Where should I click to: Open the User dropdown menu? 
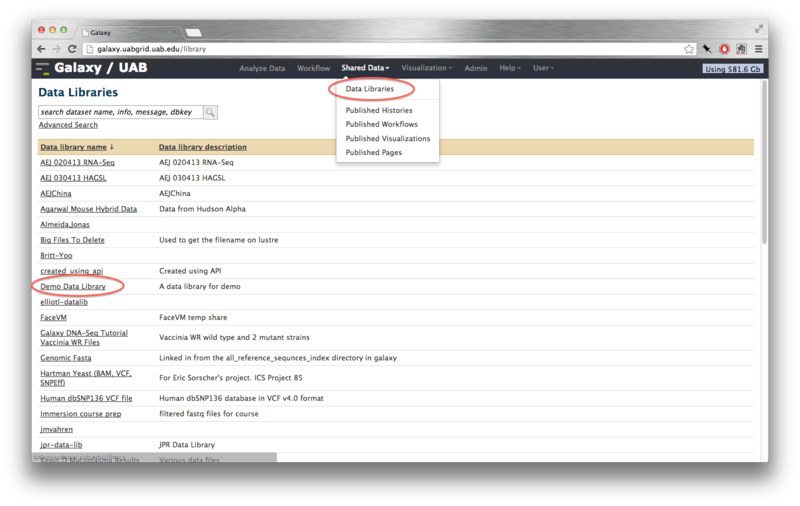tap(543, 68)
